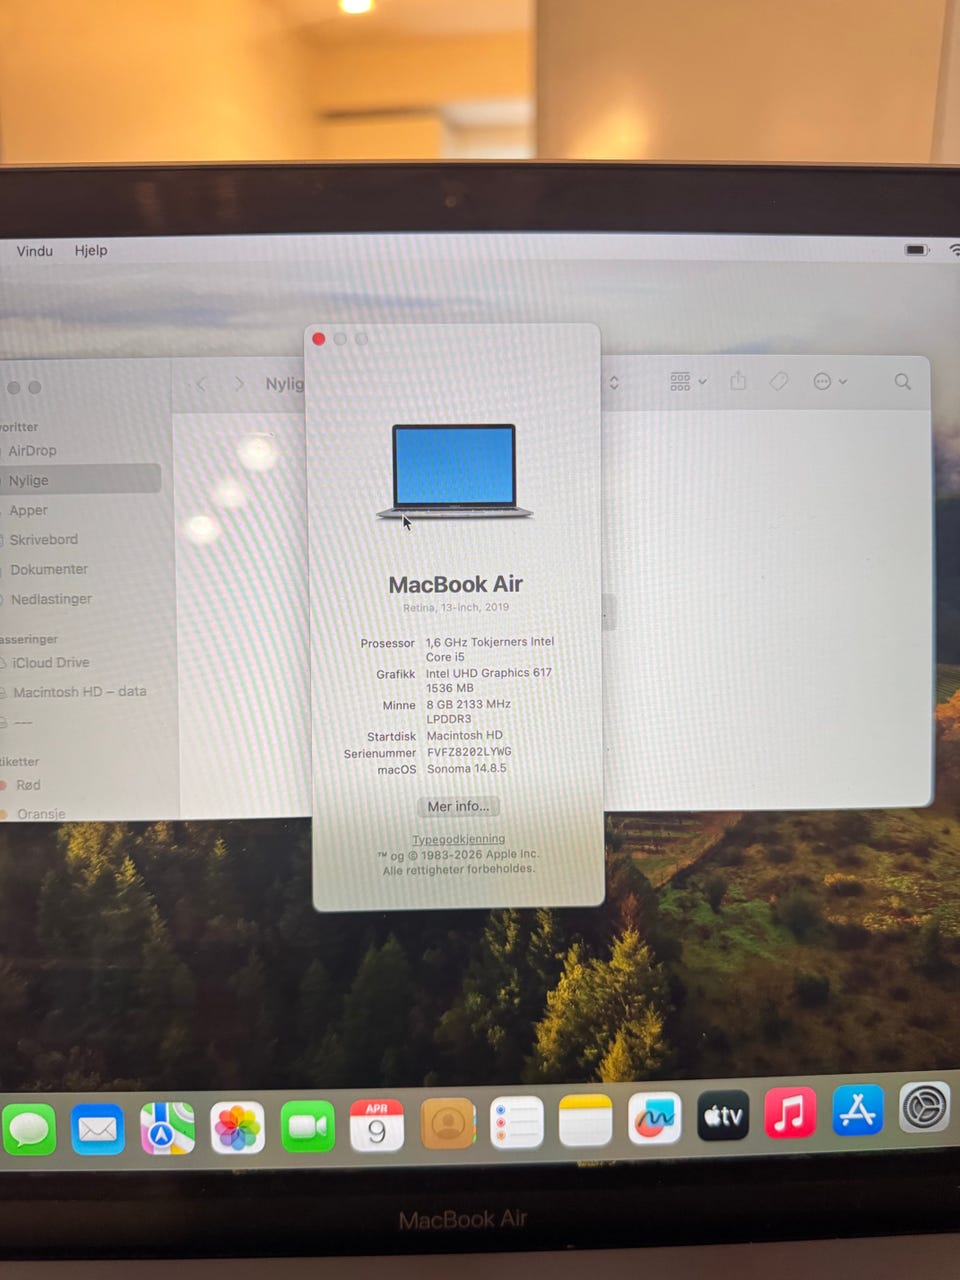Open the Calendar icon showing APR 9
Viewport: 960px width, 1280px height.
377,1126
